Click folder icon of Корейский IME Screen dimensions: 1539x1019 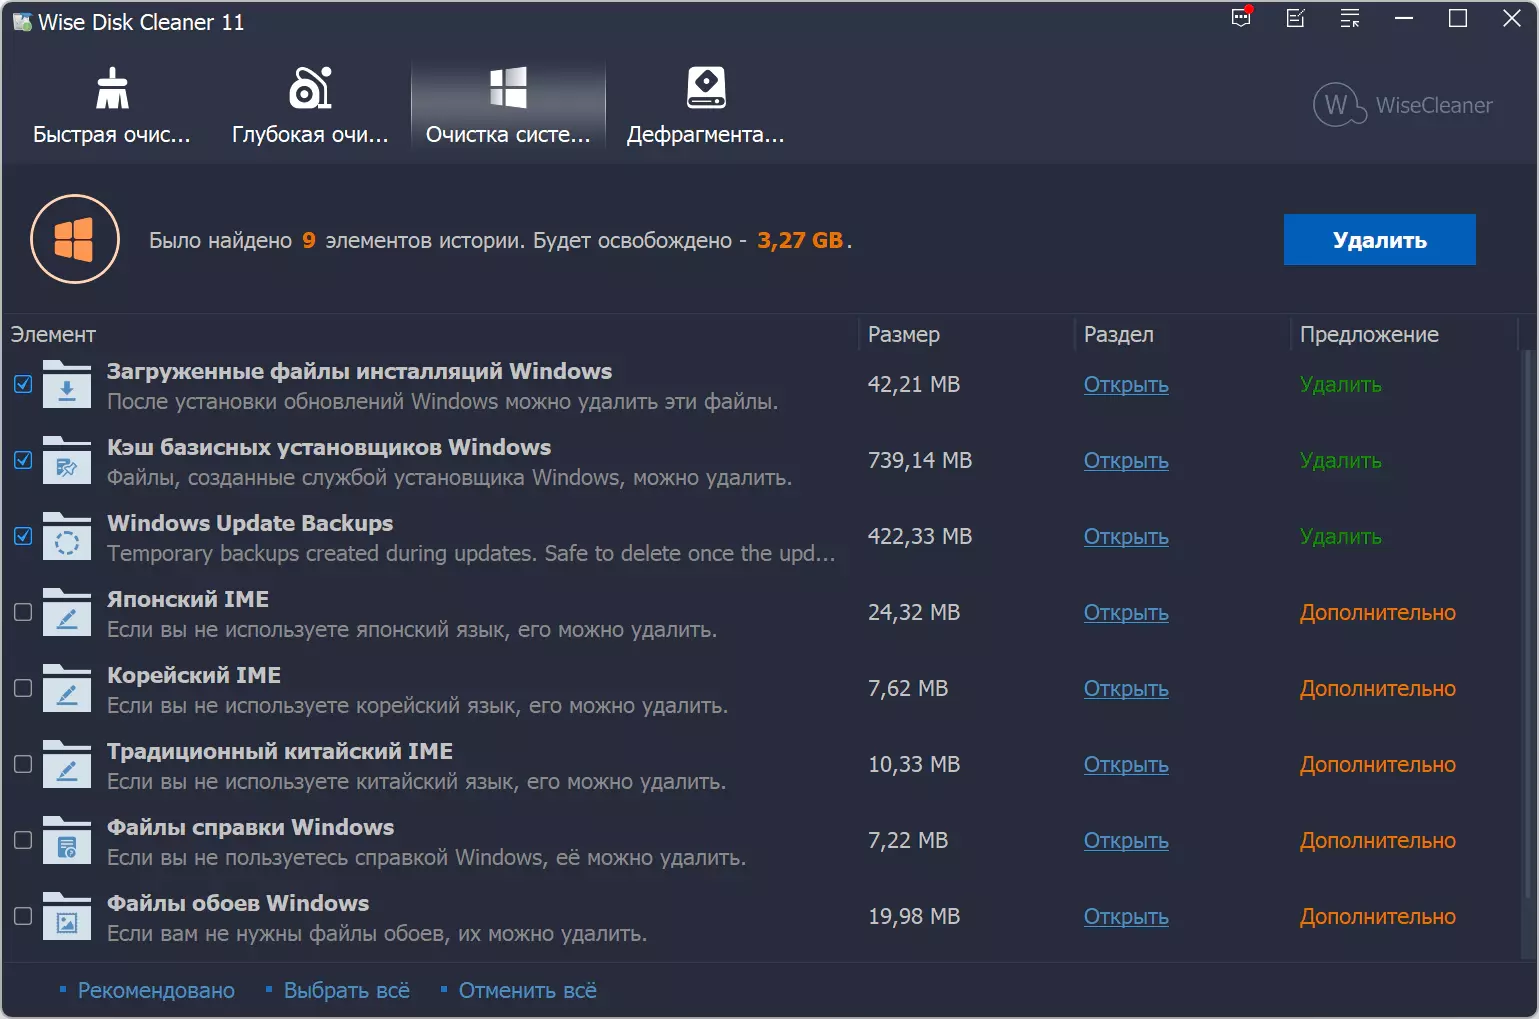(x=67, y=689)
